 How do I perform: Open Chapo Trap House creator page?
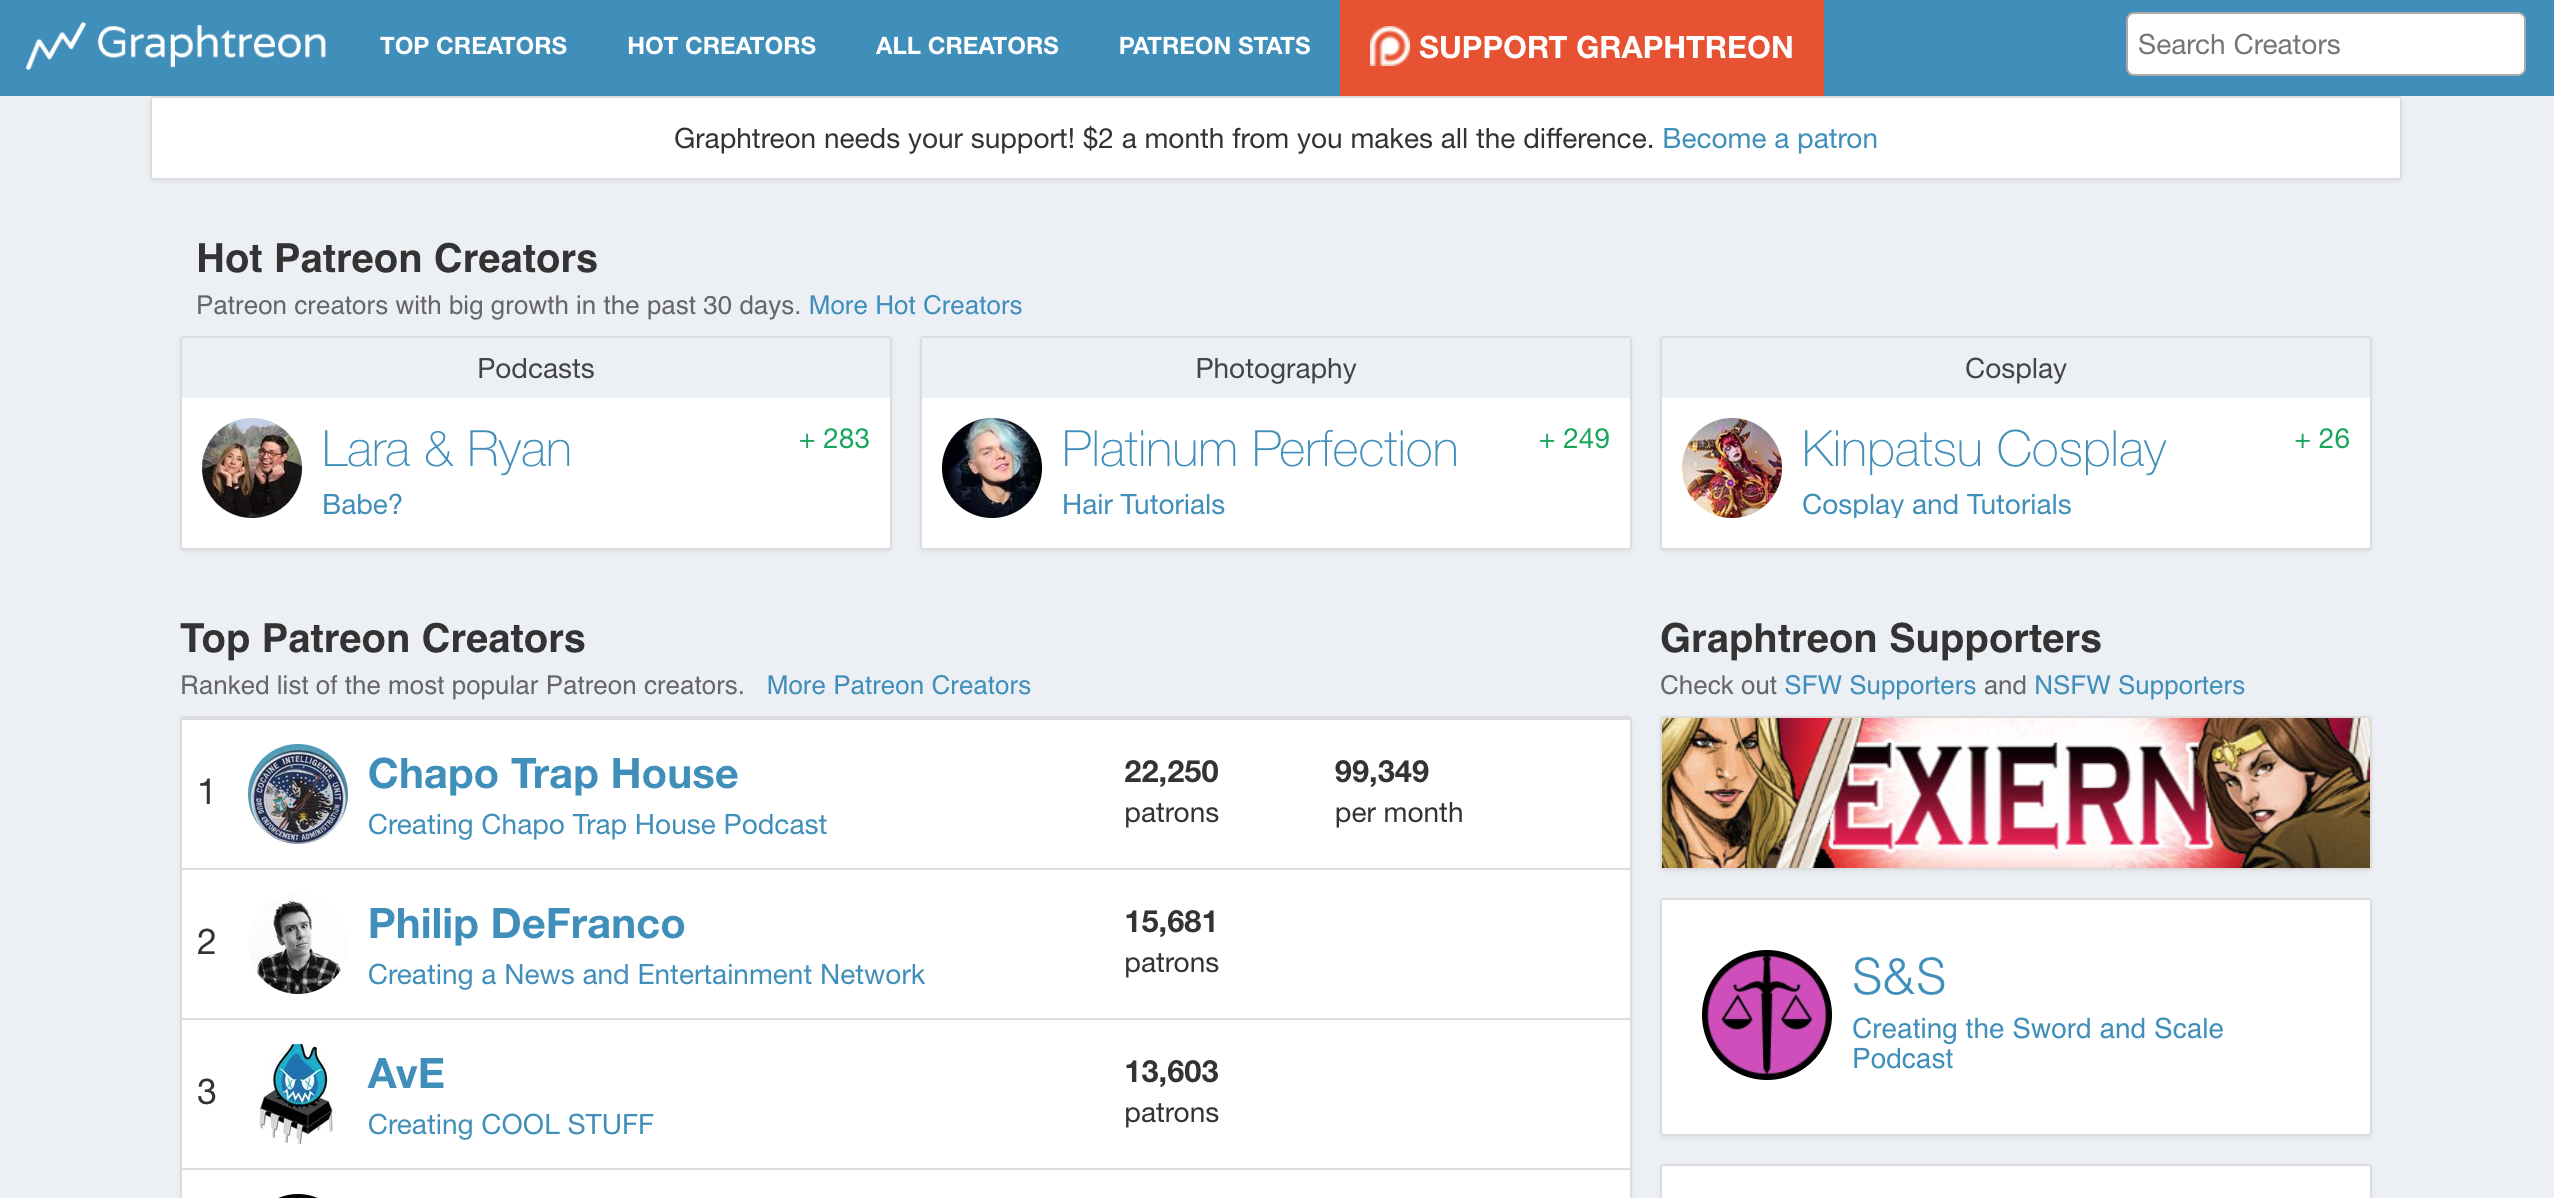pos(553,774)
